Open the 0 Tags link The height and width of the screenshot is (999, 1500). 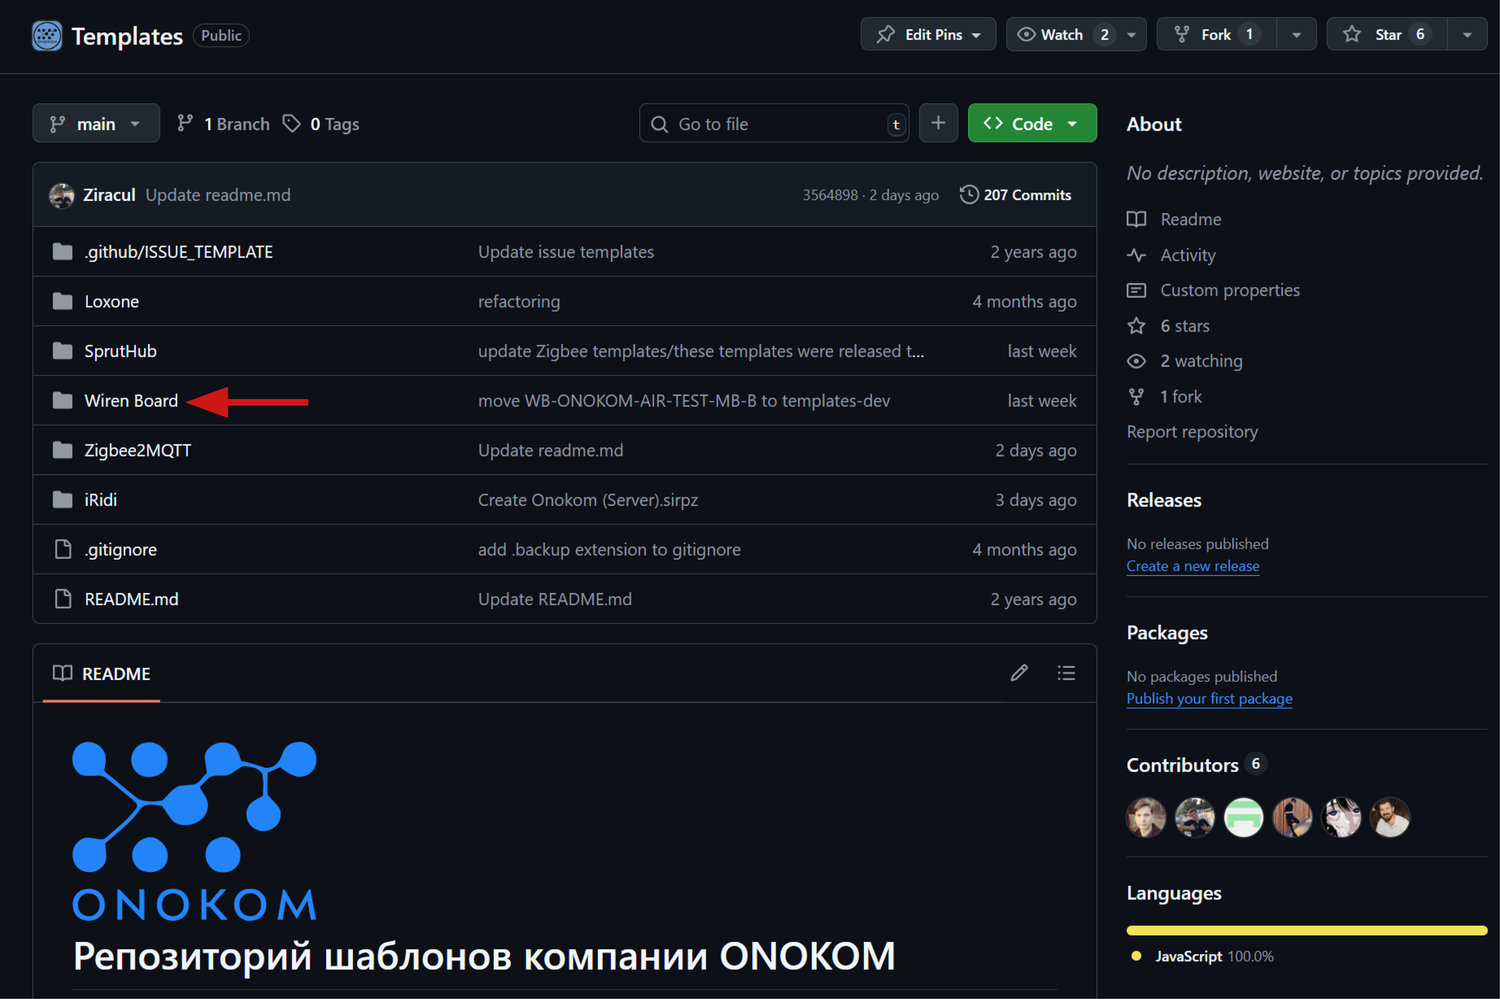(x=322, y=124)
